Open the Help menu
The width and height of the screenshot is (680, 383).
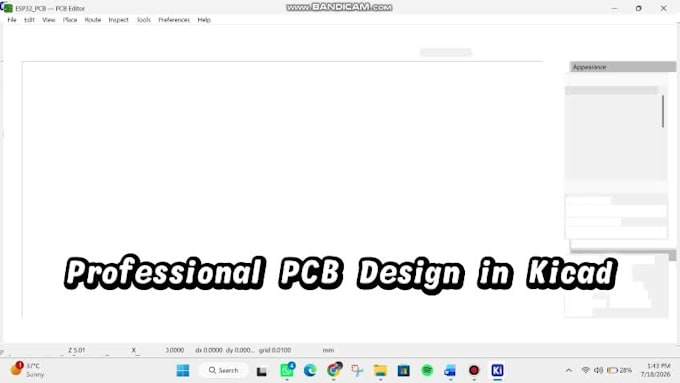204,20
